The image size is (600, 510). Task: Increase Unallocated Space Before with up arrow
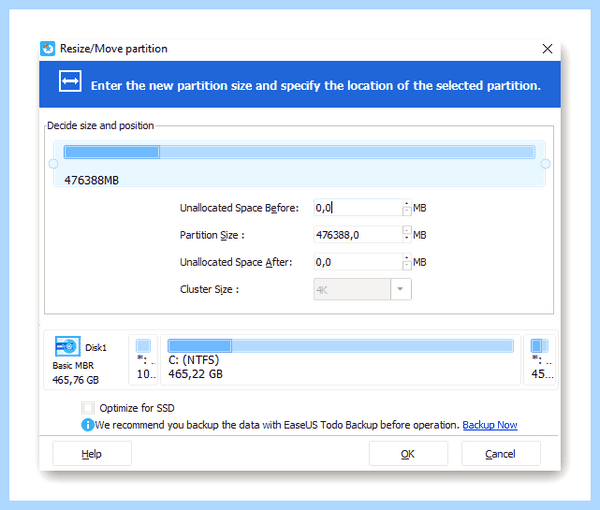pyautogui.click(x=407, y=204)
